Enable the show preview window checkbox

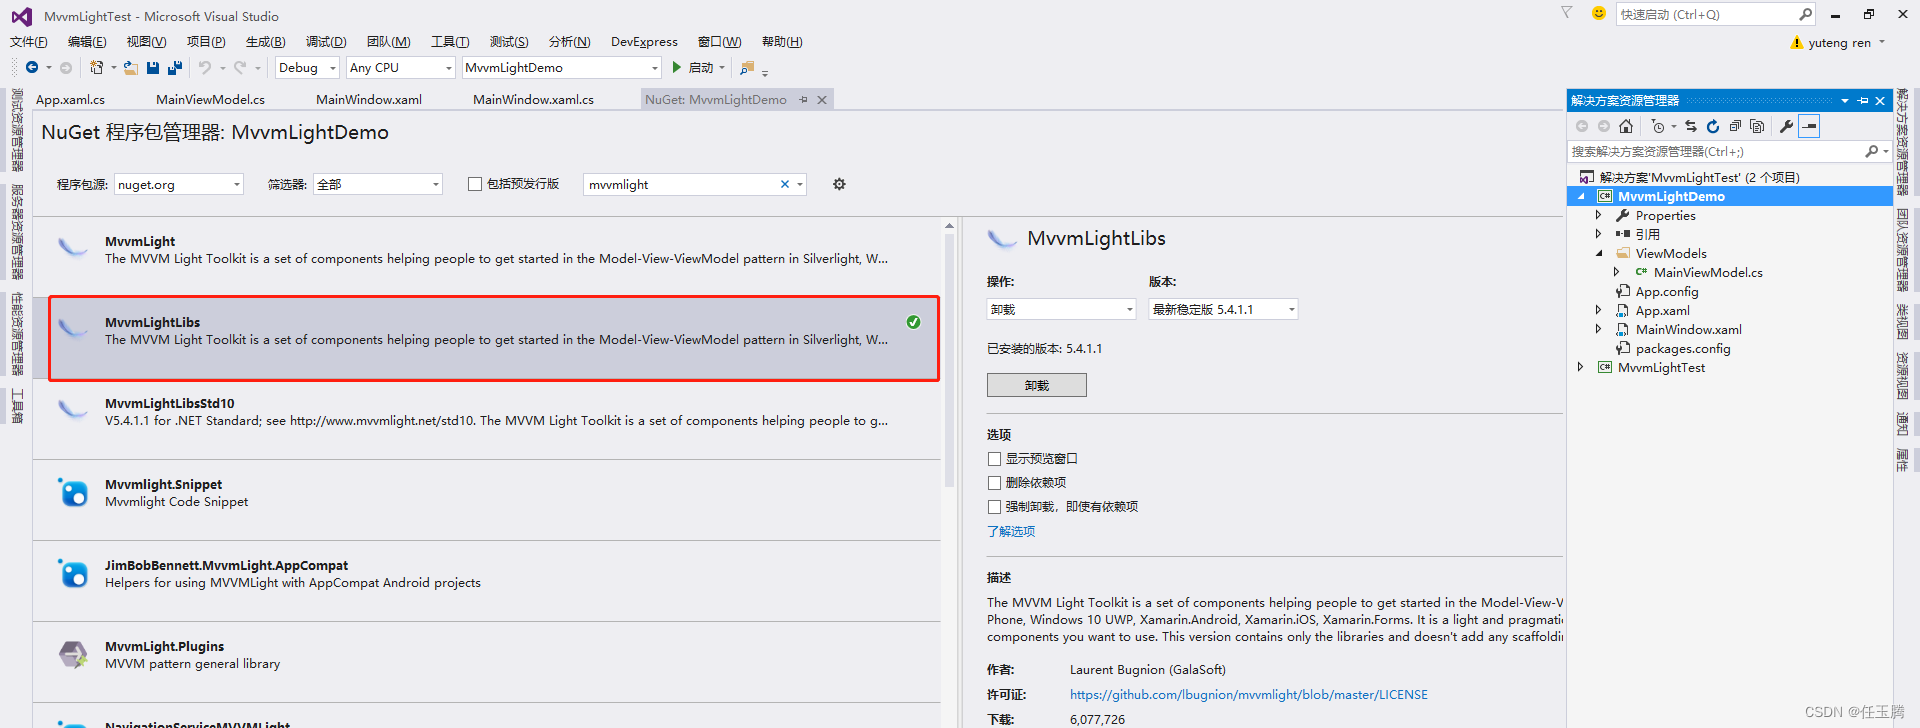[x=994, y=459]
